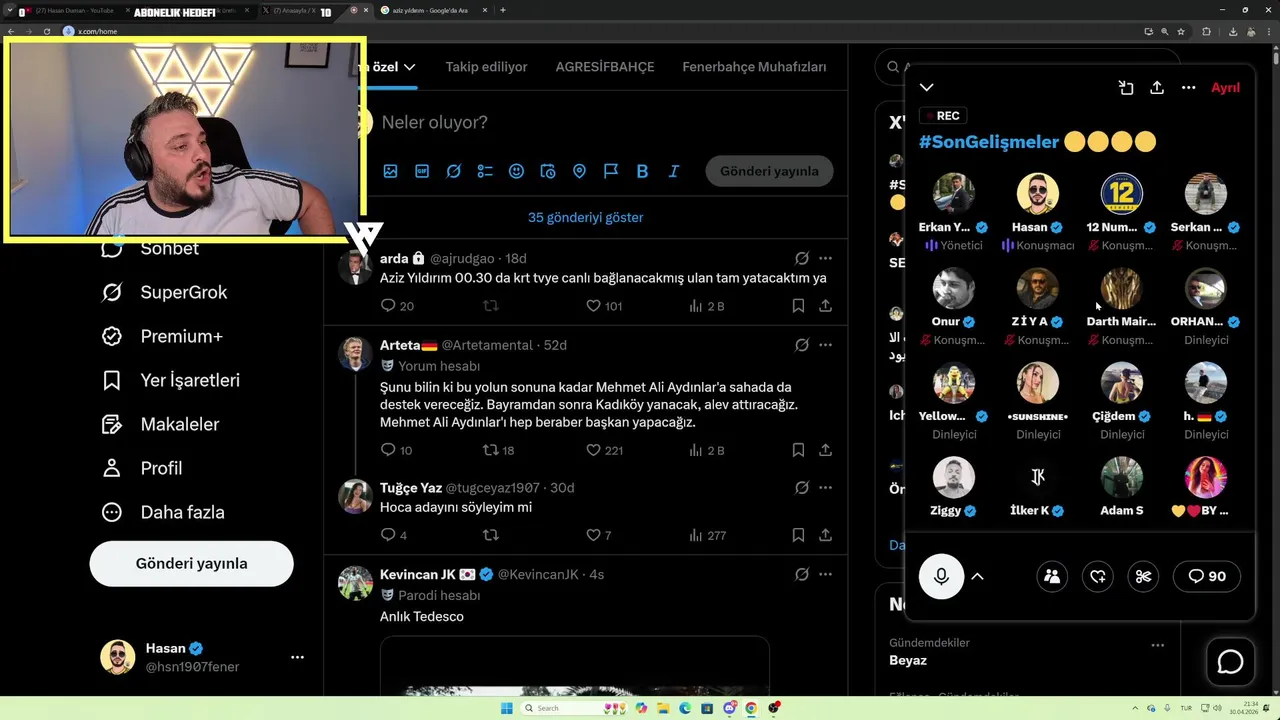Open more options on Tuğçe Yaz's post
Viewport: 1280px width, 720px height.
pyautogui.click(x=825, y=488)
